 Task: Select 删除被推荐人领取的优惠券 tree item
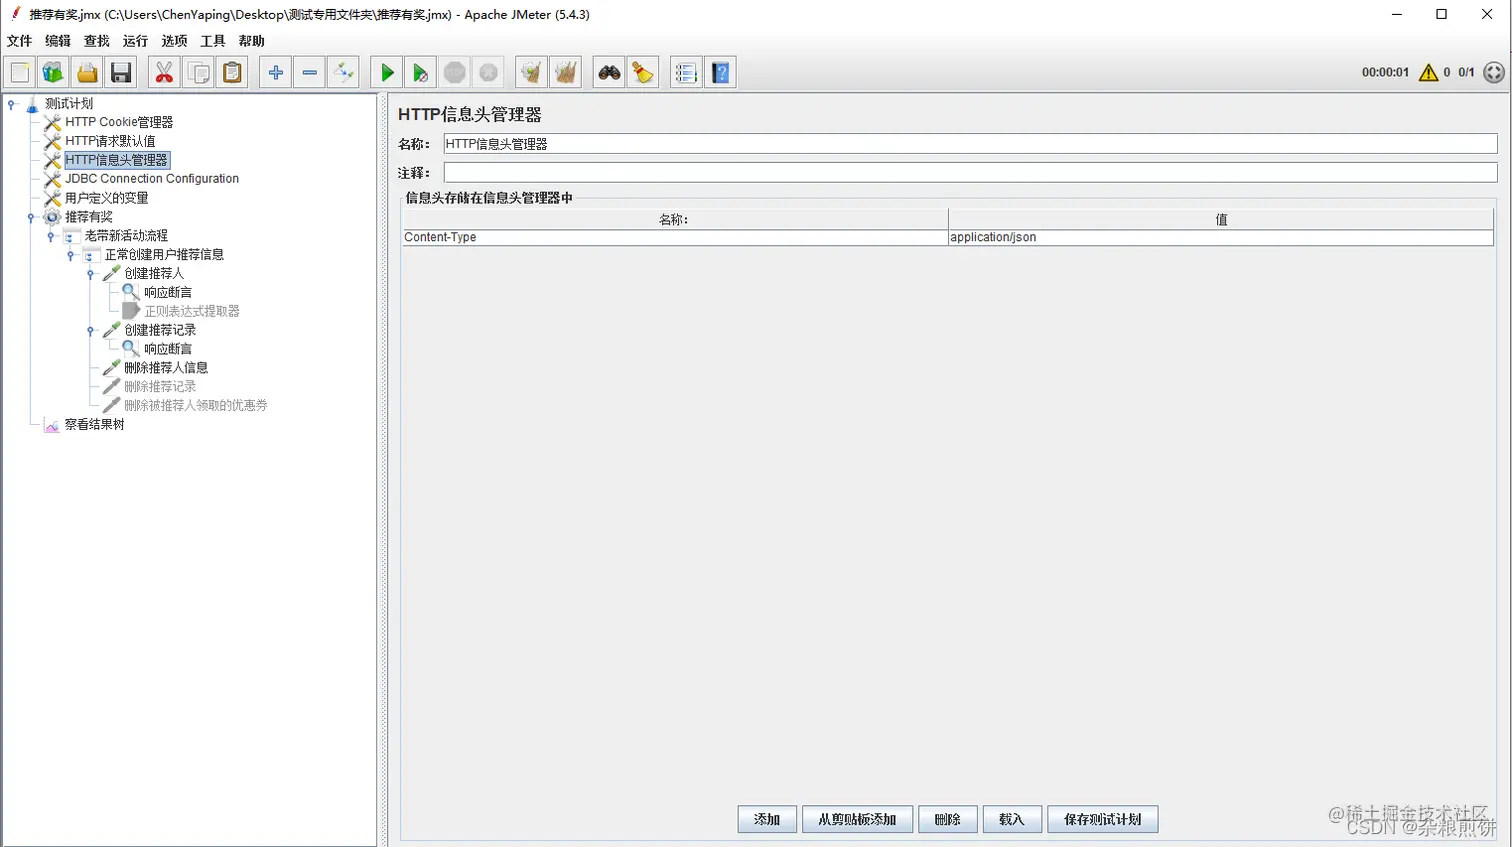click(x=195, y=405)
